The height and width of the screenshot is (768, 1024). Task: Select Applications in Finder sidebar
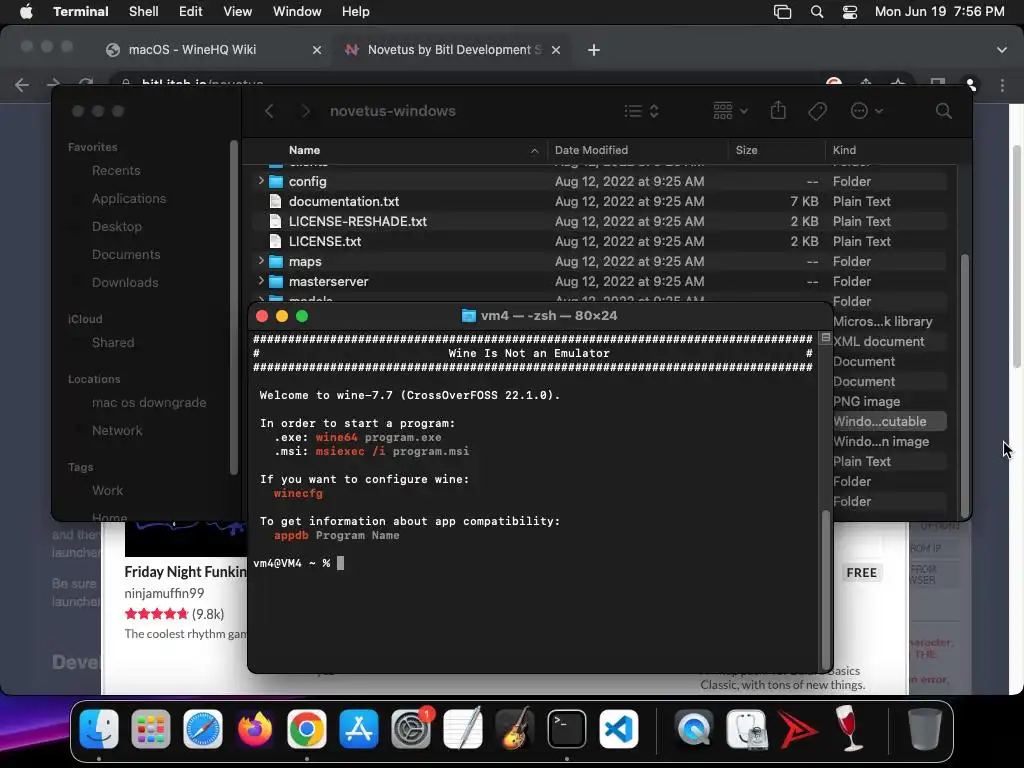coord(129,198)
